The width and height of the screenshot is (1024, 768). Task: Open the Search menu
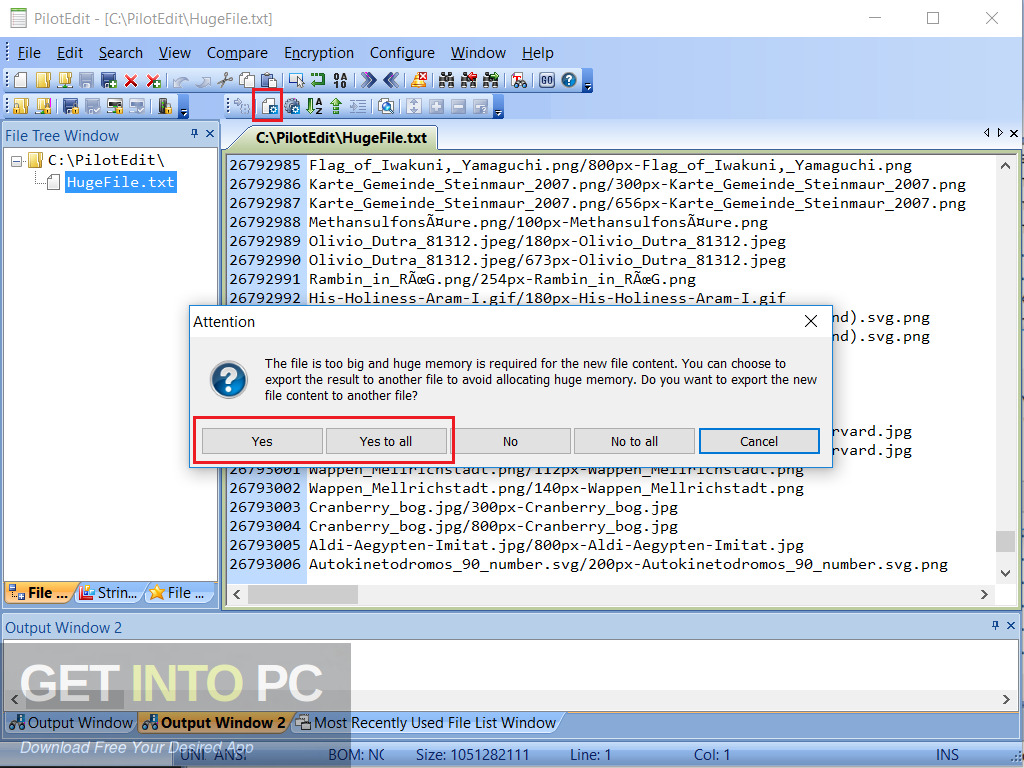(x=120, y=53)
